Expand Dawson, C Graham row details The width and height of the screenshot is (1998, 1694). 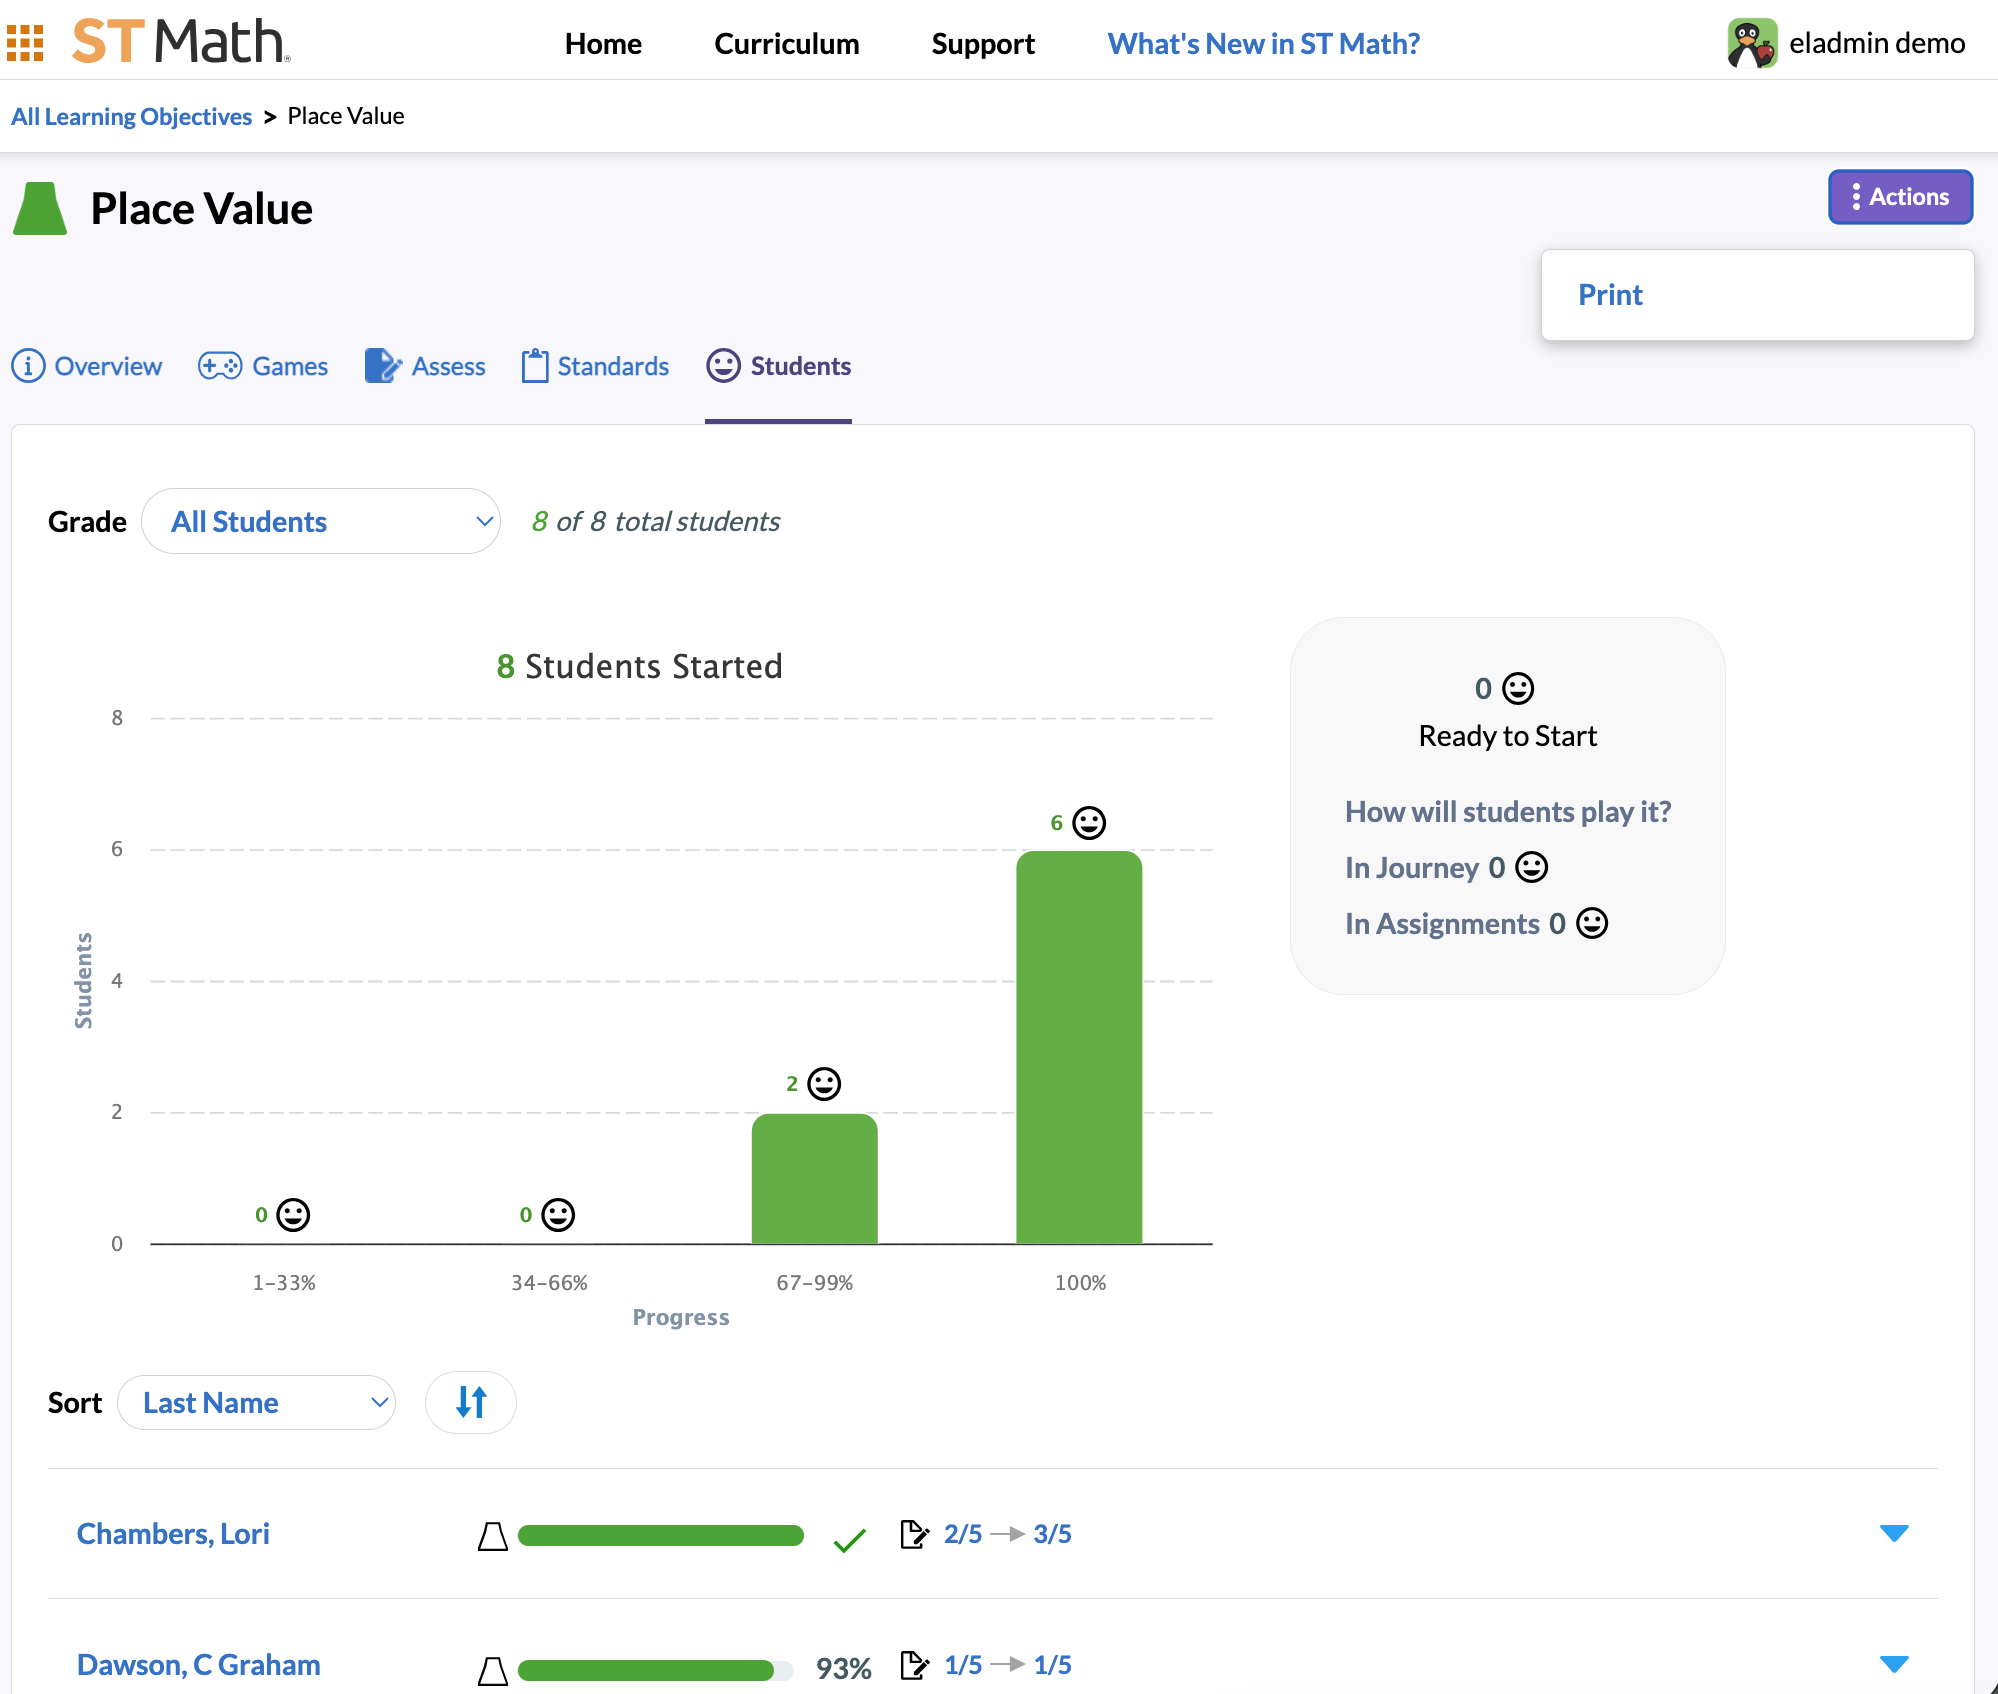1893,1664
